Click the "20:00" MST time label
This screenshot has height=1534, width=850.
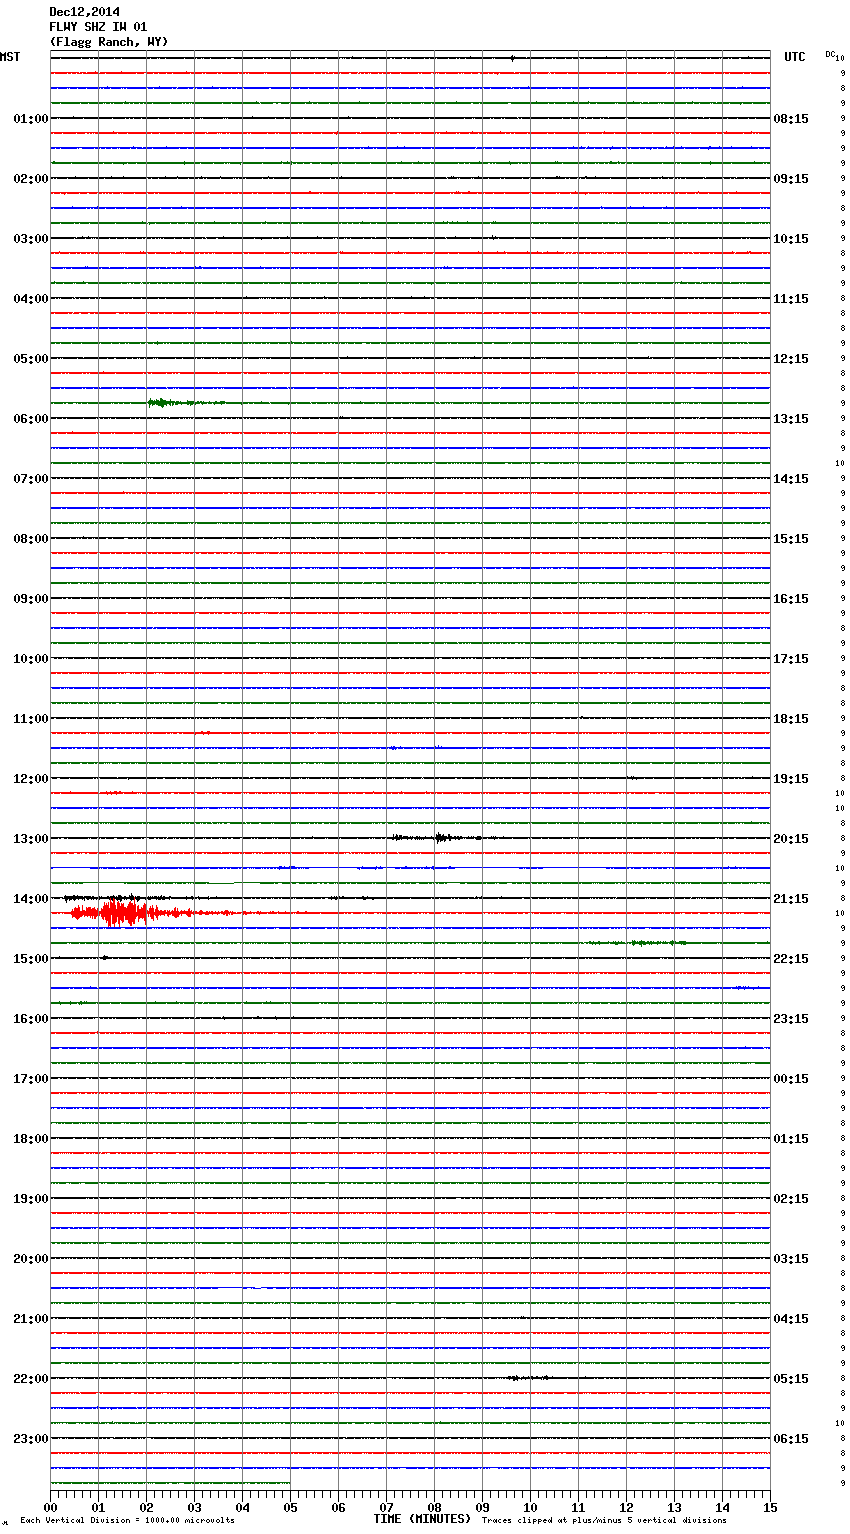31,1259
